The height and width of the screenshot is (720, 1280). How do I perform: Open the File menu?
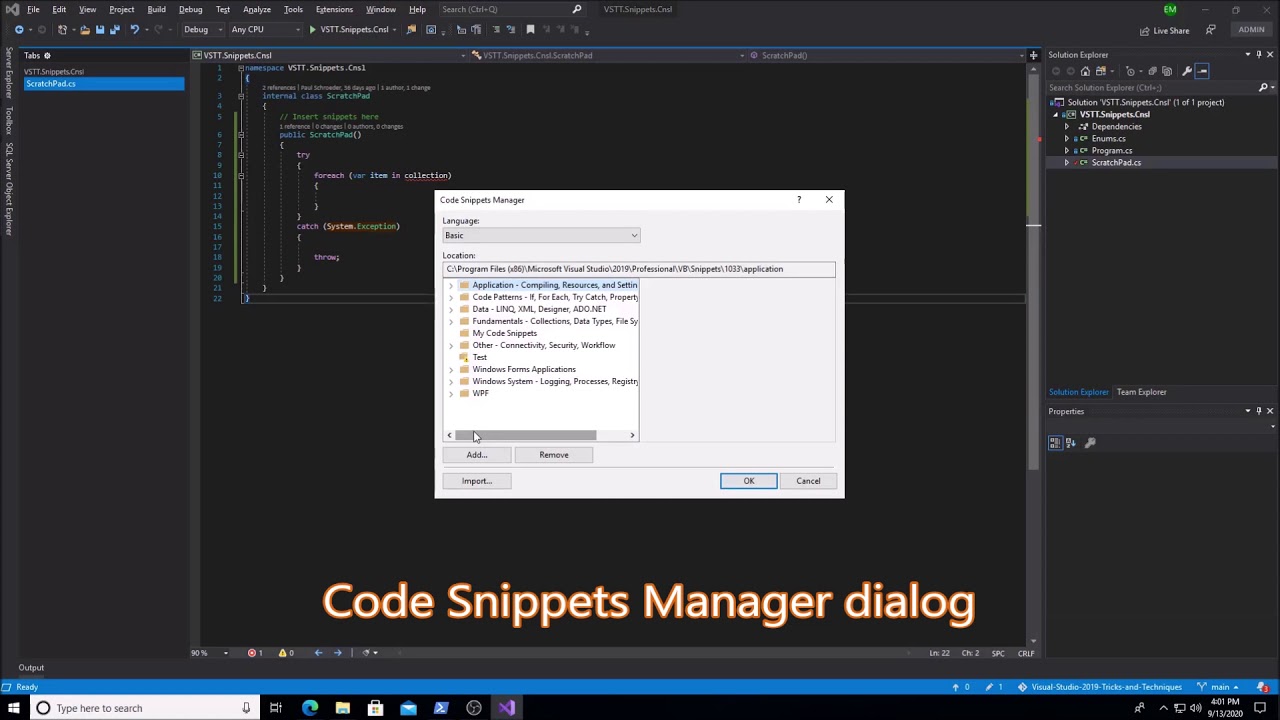[33, 9]
